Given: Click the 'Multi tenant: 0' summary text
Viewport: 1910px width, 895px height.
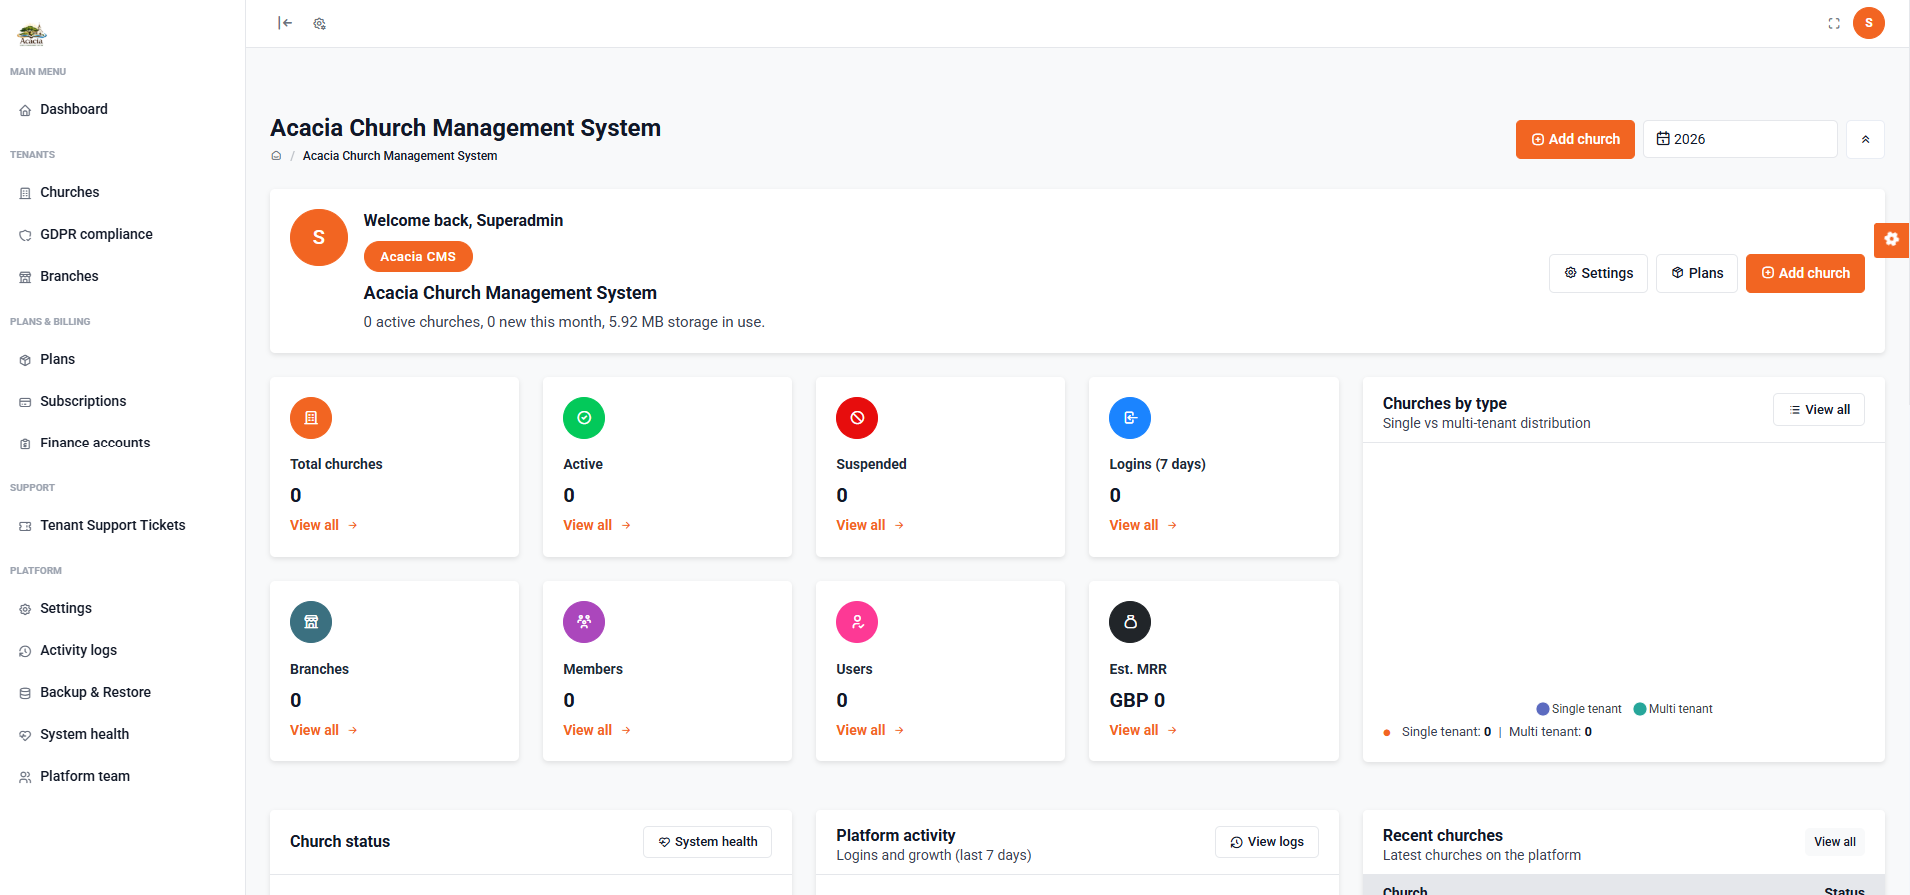Looking at the screenshot, I should coord(1550,732).
